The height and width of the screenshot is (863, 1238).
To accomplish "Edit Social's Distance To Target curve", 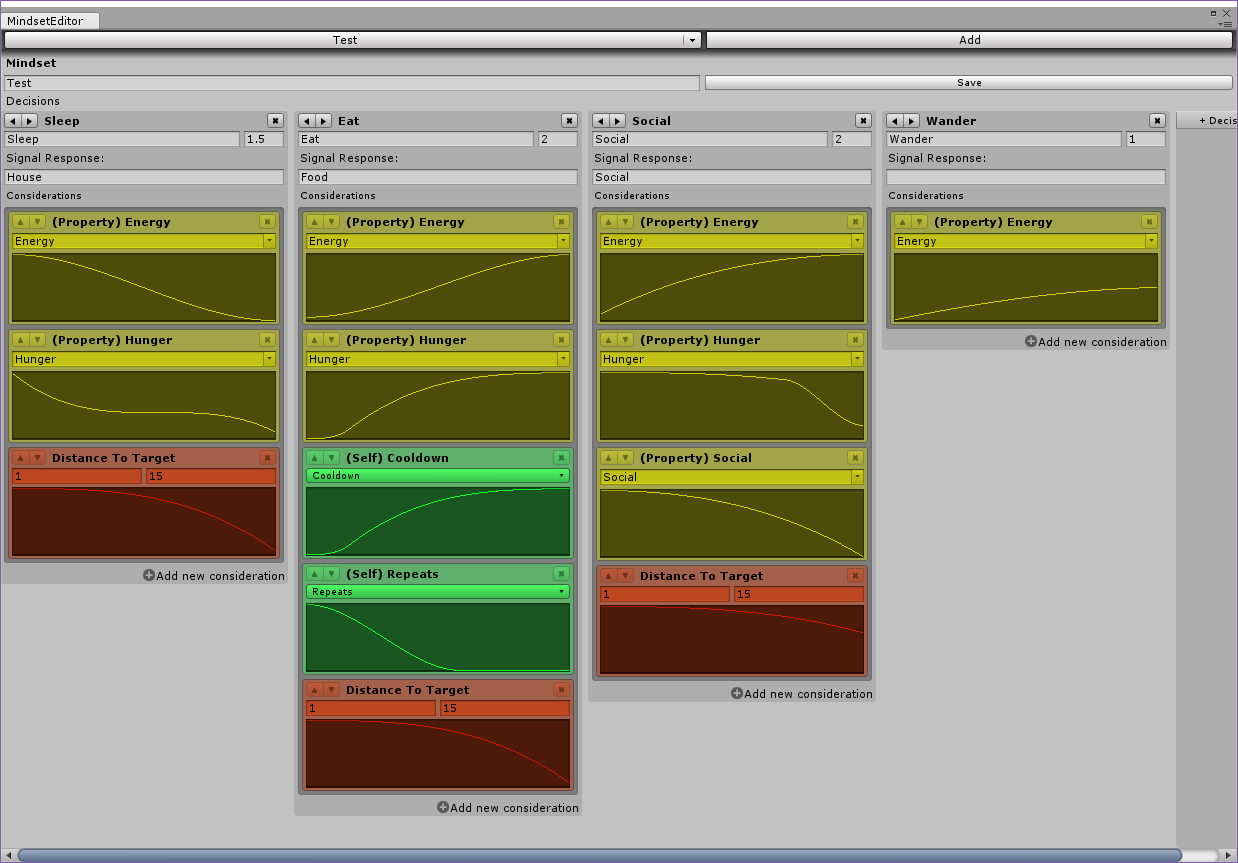I will click(732, 640).
